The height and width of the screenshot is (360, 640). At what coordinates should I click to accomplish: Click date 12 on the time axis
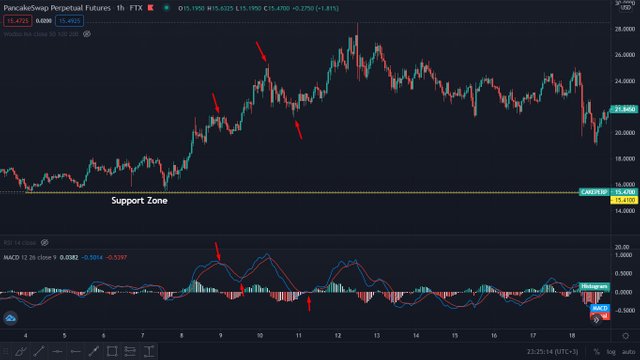338,336
